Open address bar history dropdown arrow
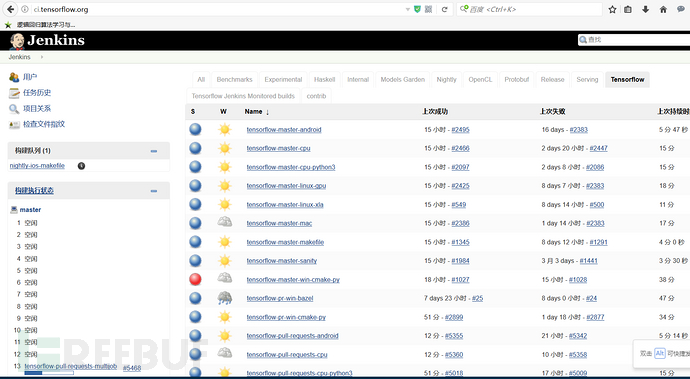Image resolution: width=690 pixels, height=379 pixels. coord(407,9)
